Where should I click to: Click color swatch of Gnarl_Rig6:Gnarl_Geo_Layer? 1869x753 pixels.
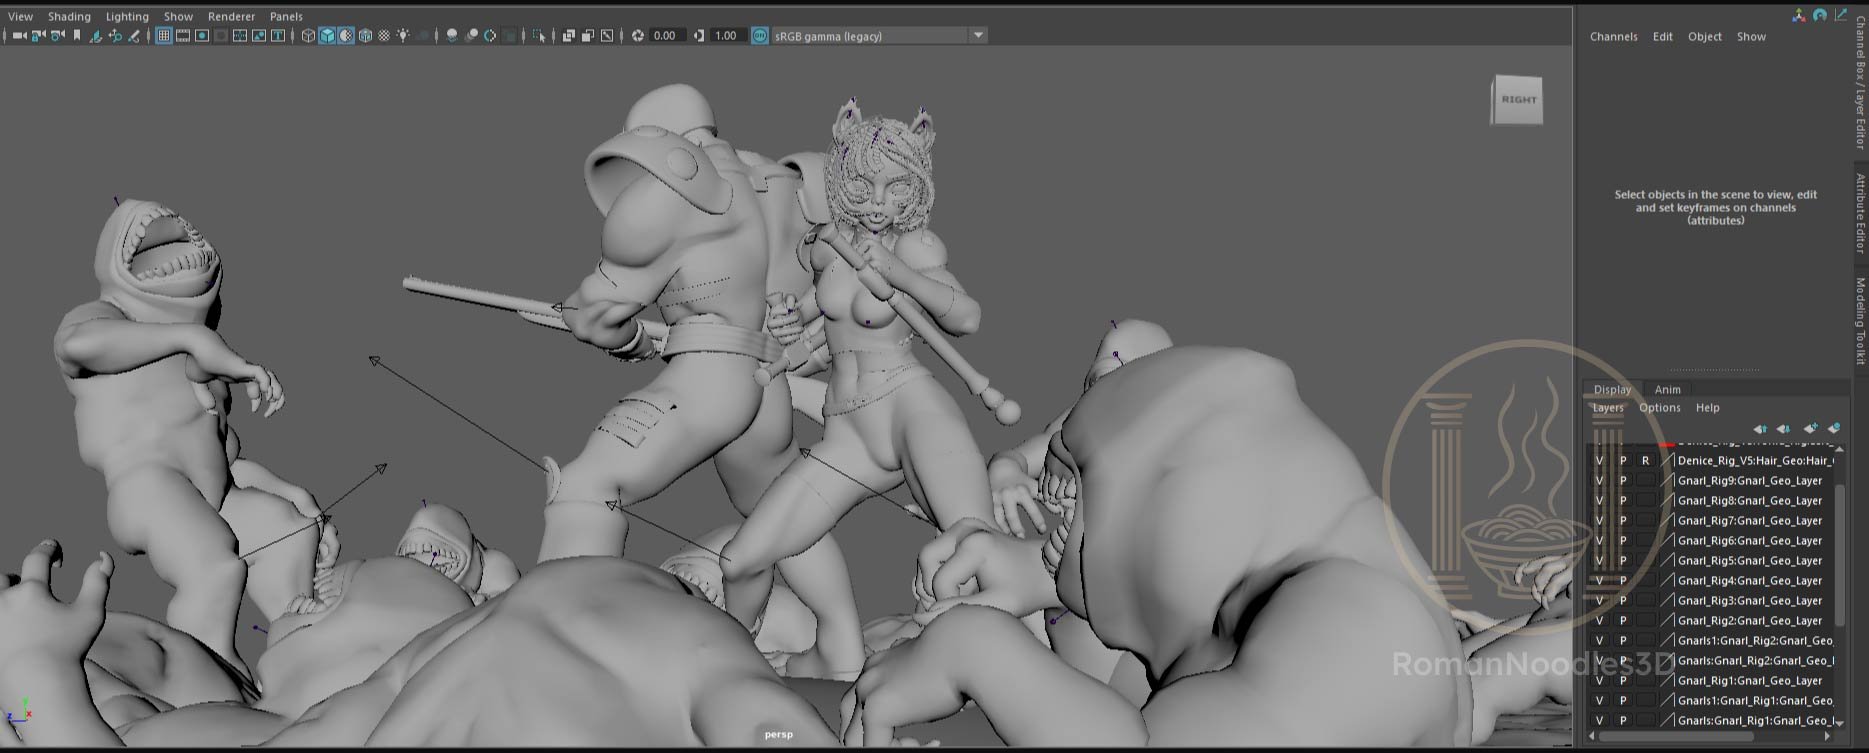[x=1667, y=541]
